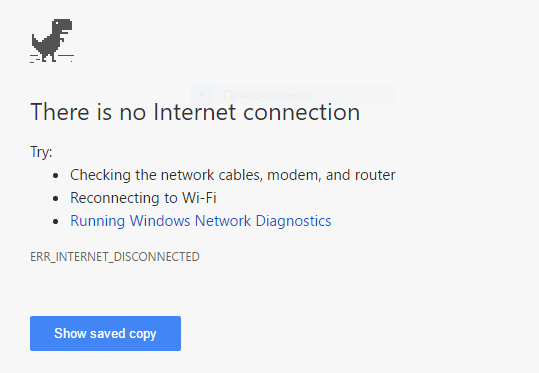
Task: Click the pixelated T-Rex dinosaur icon
Action: click(x=52, y=41)
